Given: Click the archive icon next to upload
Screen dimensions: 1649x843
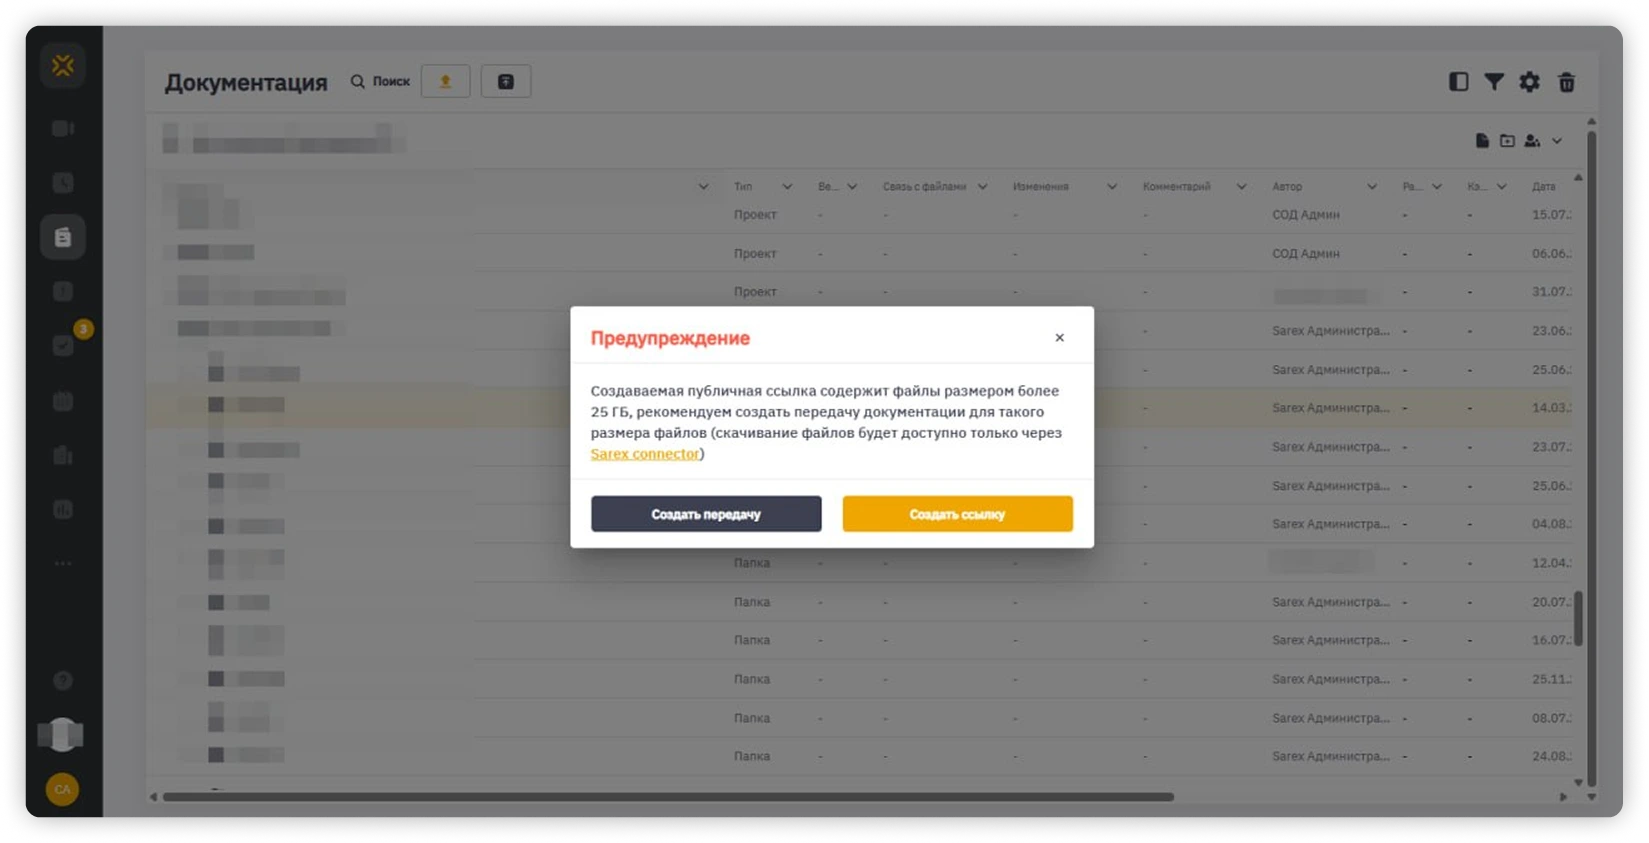Looking at the screenshot, I should [506, 81].
